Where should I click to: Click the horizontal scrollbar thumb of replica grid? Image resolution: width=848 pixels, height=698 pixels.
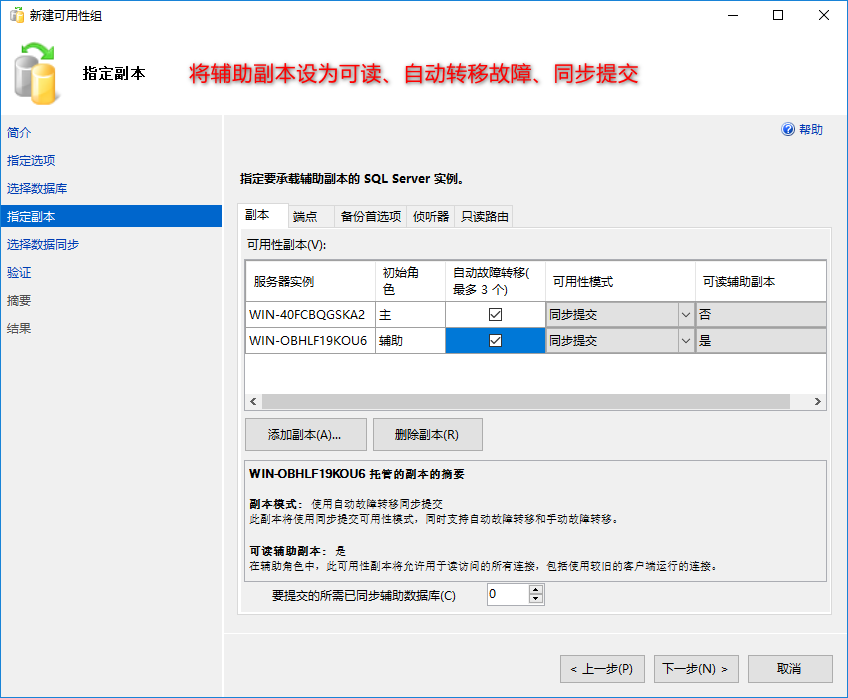click(x=526, y=401)
